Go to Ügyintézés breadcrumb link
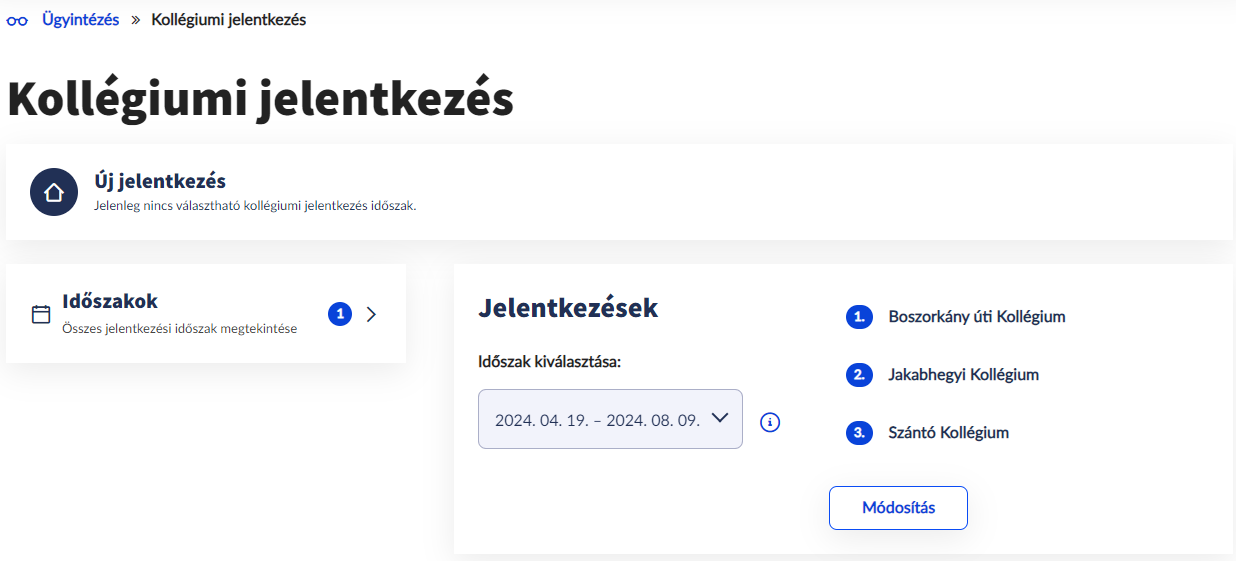Image resolution: width=1236 pixels, height=561 pixels. coord(80,20)
